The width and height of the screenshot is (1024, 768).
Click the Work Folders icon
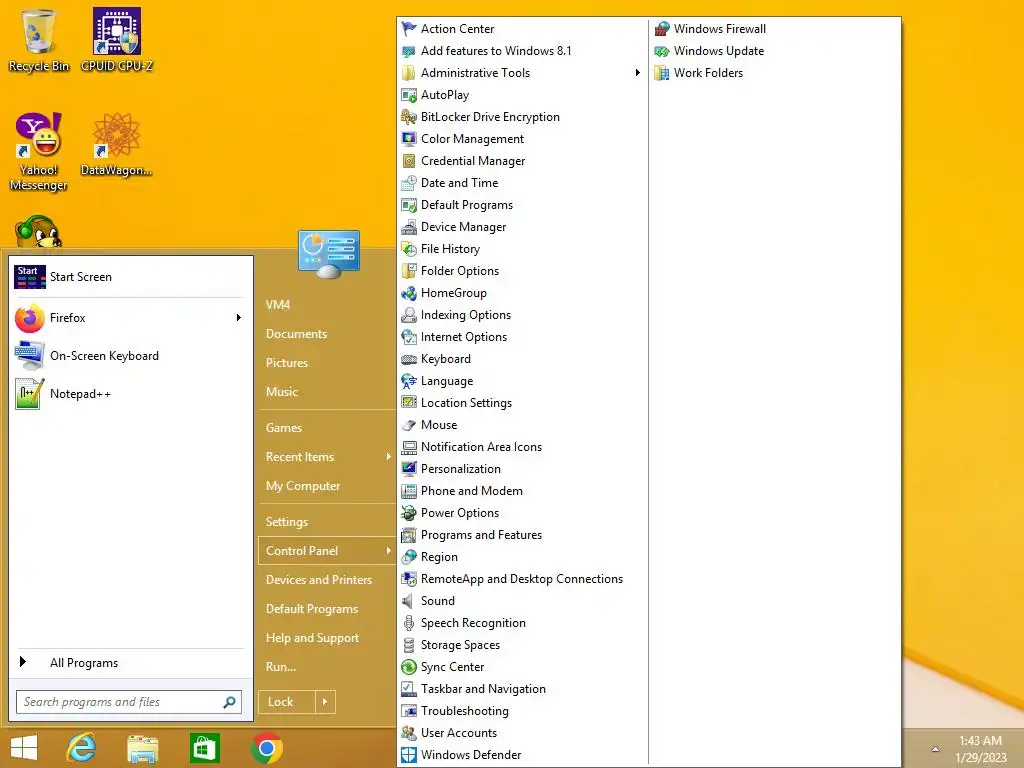click(x=662, y=73)
